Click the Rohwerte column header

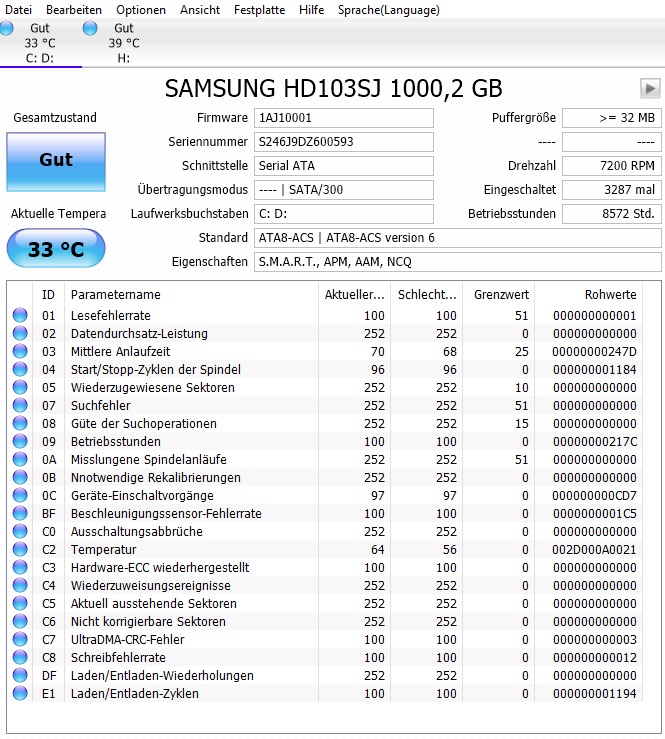pyautogui.click(x=588, y=295)
